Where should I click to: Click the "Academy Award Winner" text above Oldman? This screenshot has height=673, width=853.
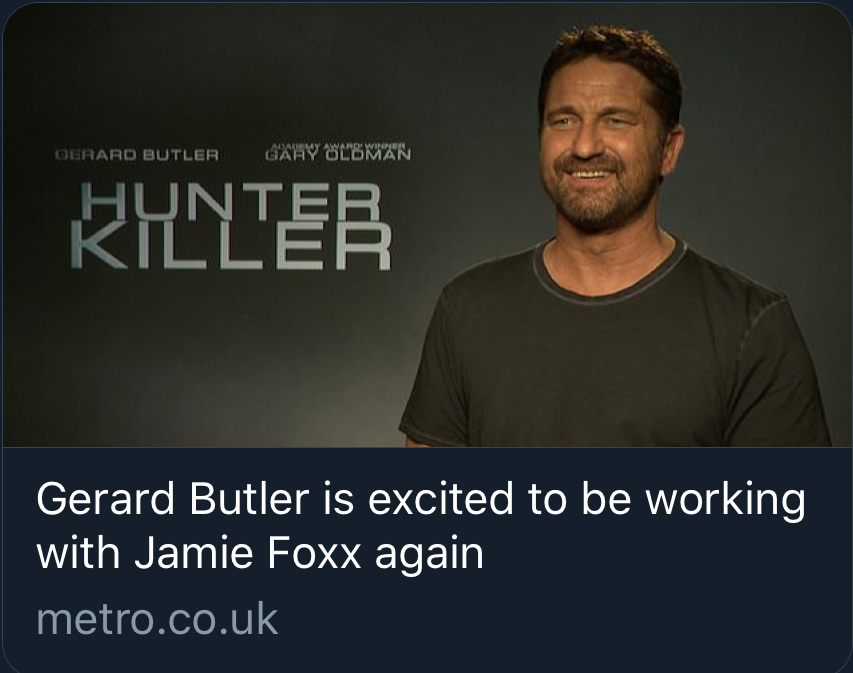(337, 145)
